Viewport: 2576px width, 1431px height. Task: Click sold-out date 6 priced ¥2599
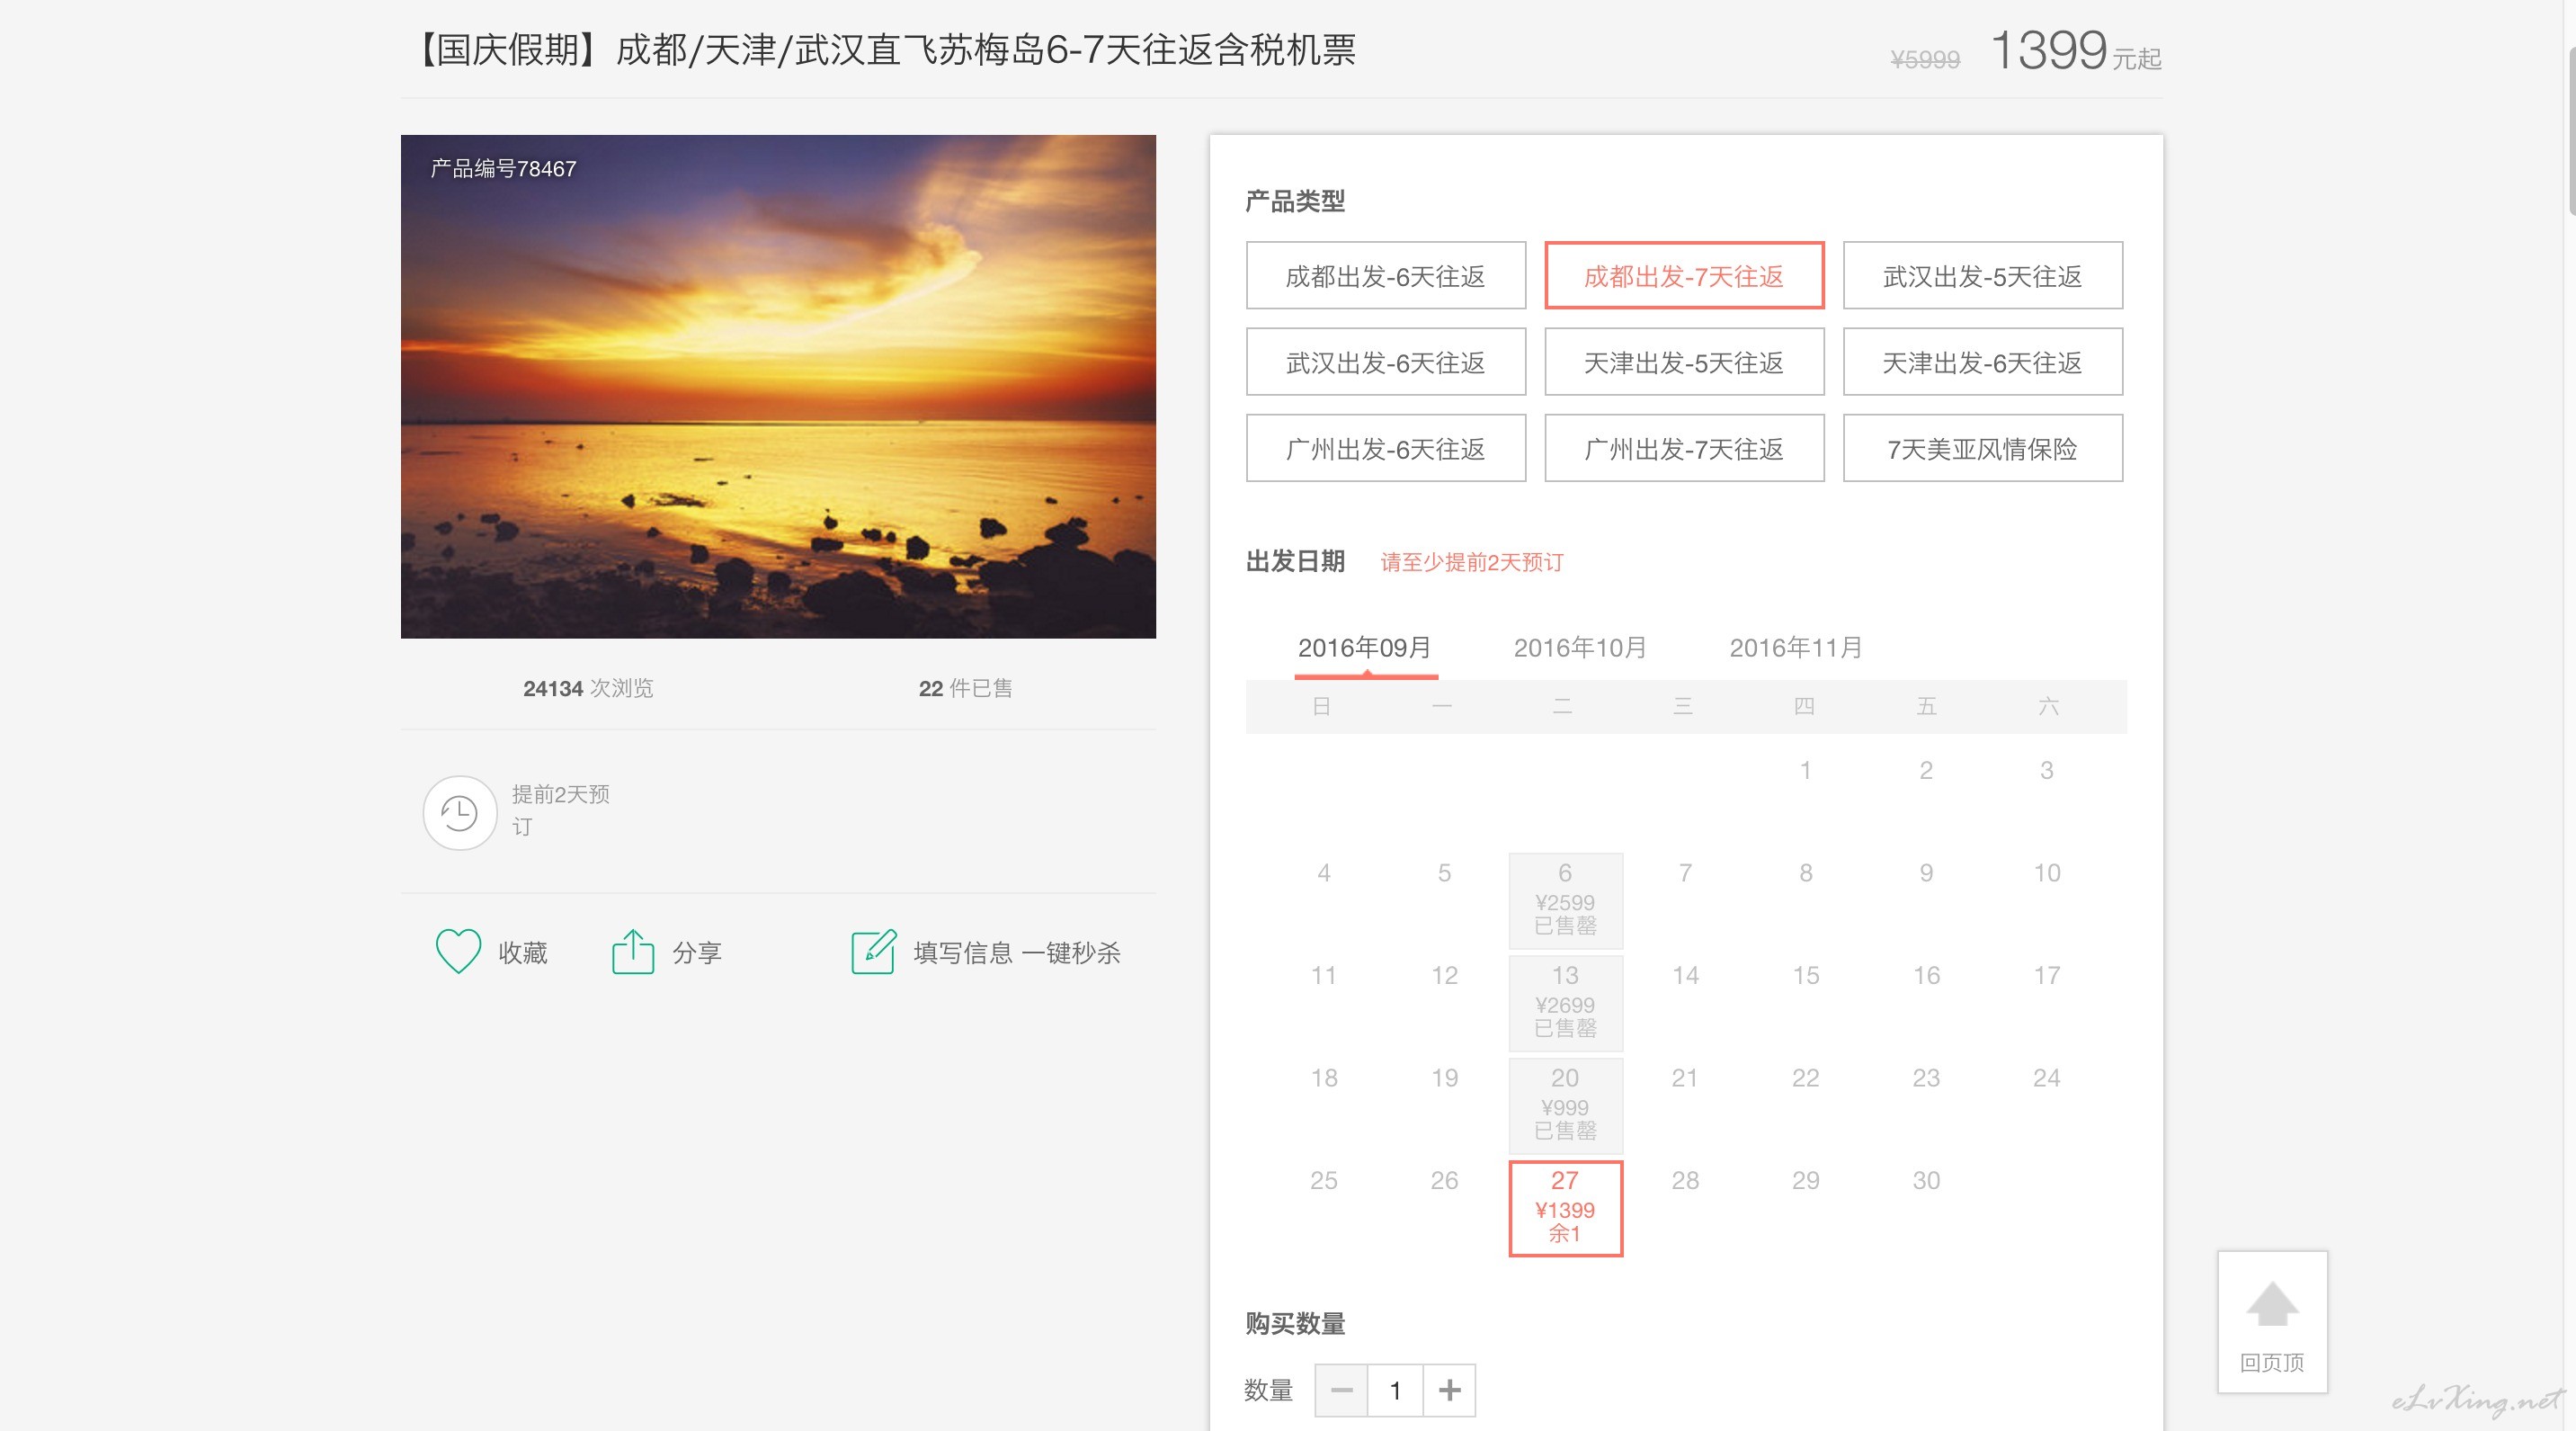1565,900
